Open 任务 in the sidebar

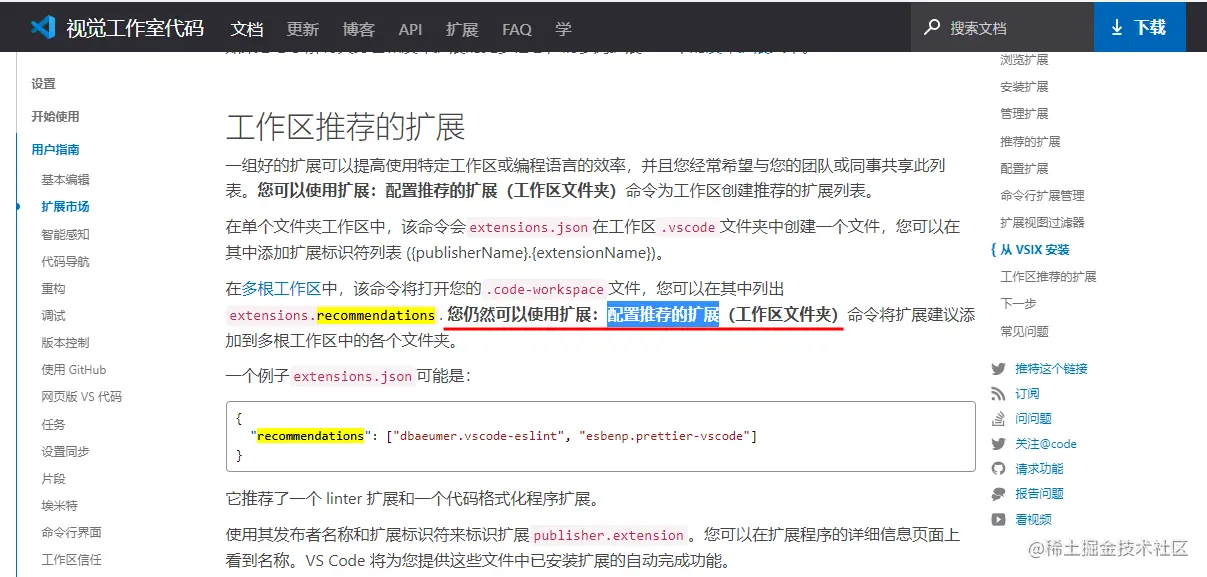(53, 425)
